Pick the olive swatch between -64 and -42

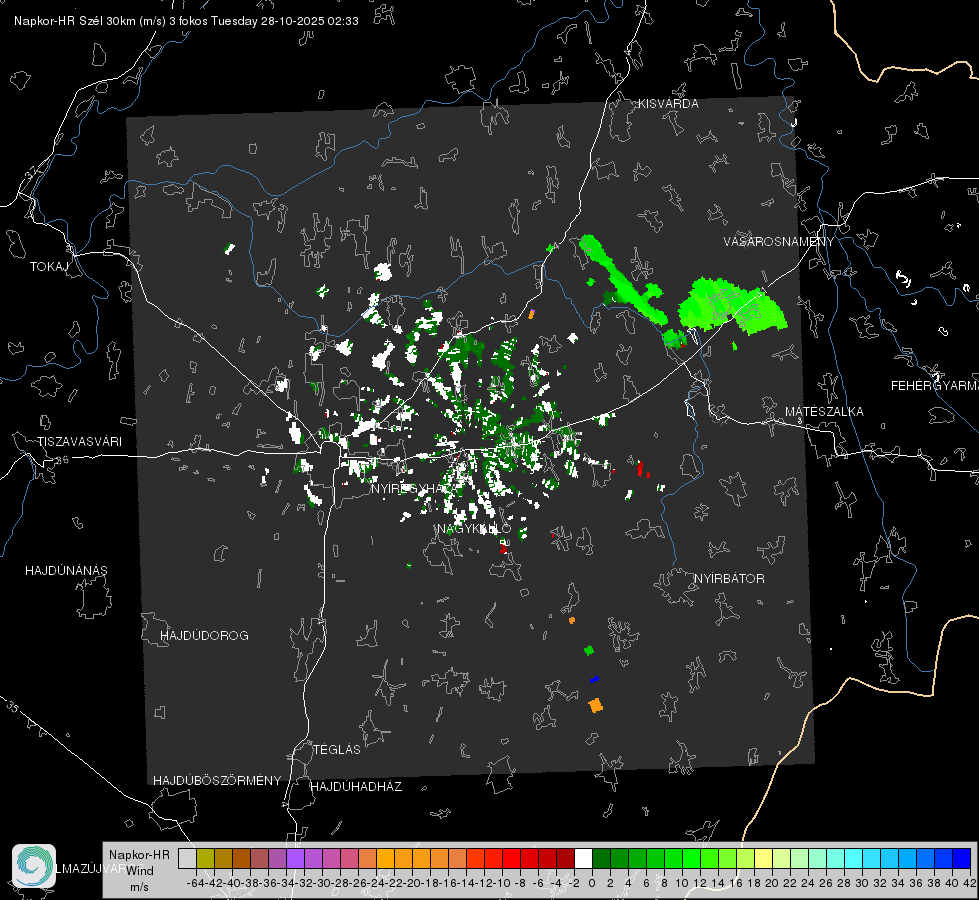coord(205,858)
